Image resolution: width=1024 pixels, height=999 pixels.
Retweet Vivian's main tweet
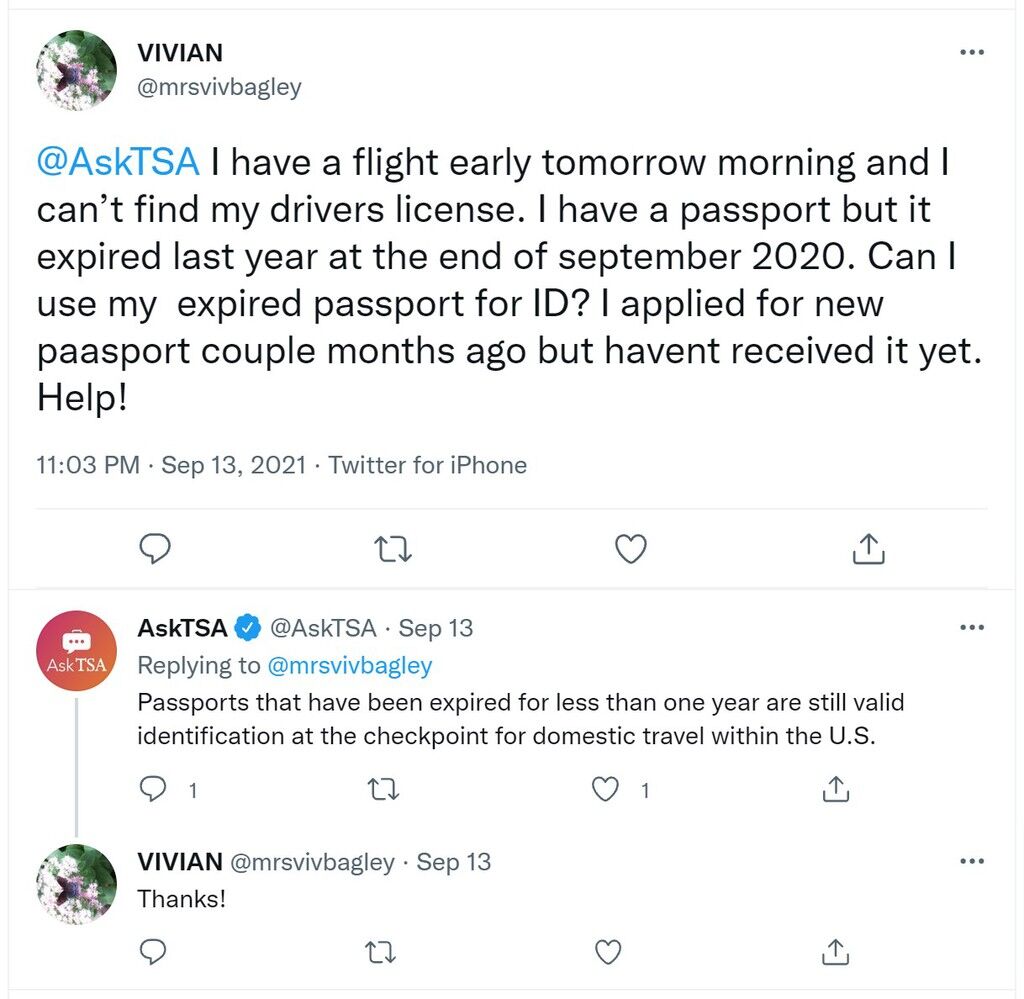point(392,548)
